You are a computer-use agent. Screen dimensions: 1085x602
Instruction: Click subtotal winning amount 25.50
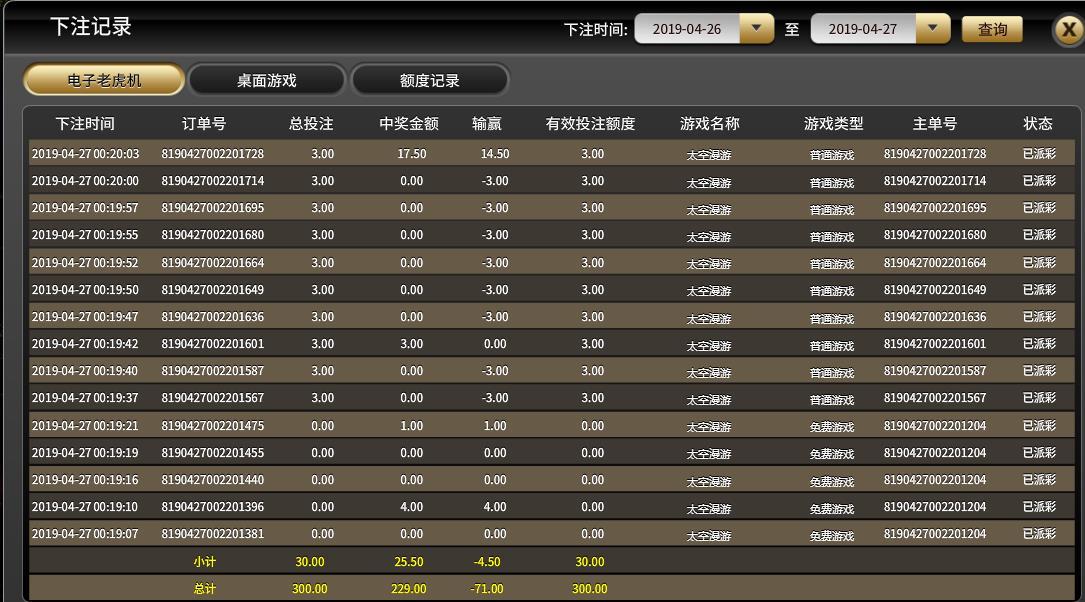(x=408, y=562)
